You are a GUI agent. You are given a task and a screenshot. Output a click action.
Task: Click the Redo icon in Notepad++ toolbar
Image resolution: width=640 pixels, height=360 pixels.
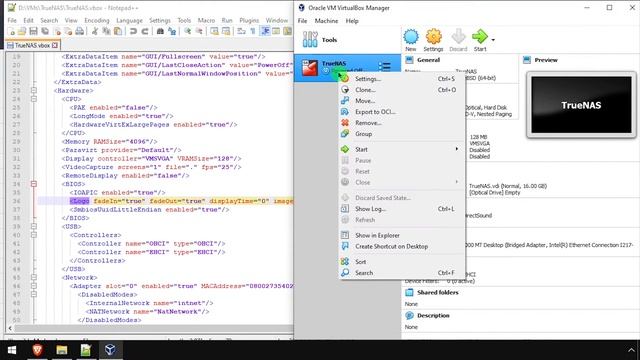coord(144,31)
